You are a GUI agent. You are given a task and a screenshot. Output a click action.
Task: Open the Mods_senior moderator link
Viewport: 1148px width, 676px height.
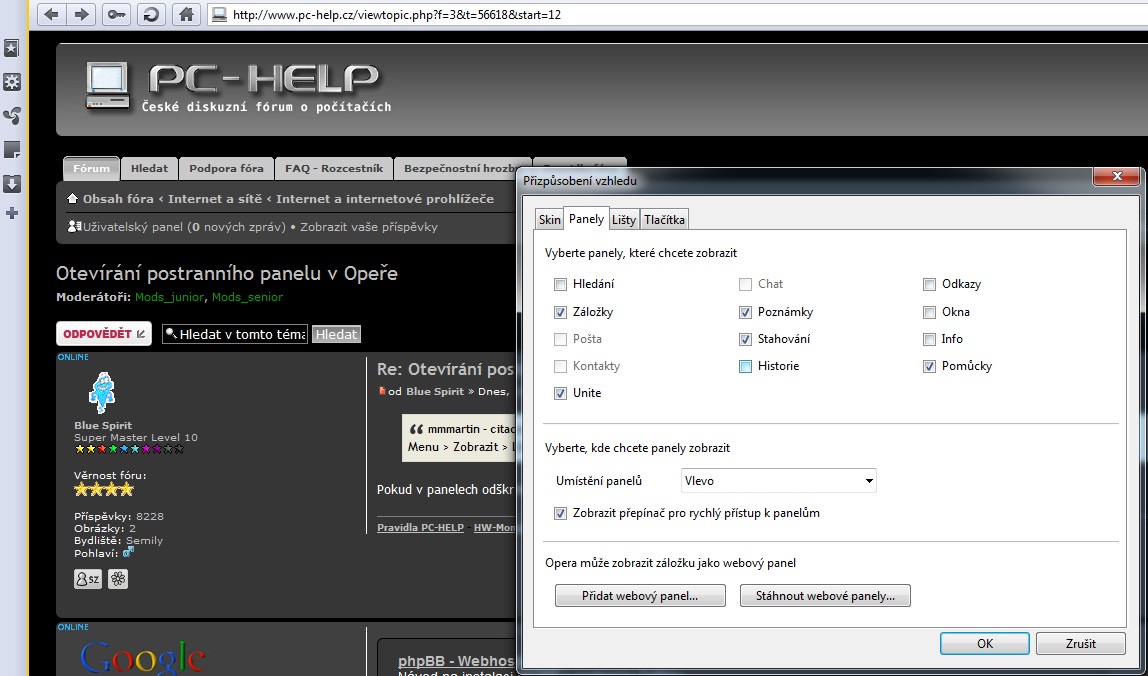[x=247, y=297]
